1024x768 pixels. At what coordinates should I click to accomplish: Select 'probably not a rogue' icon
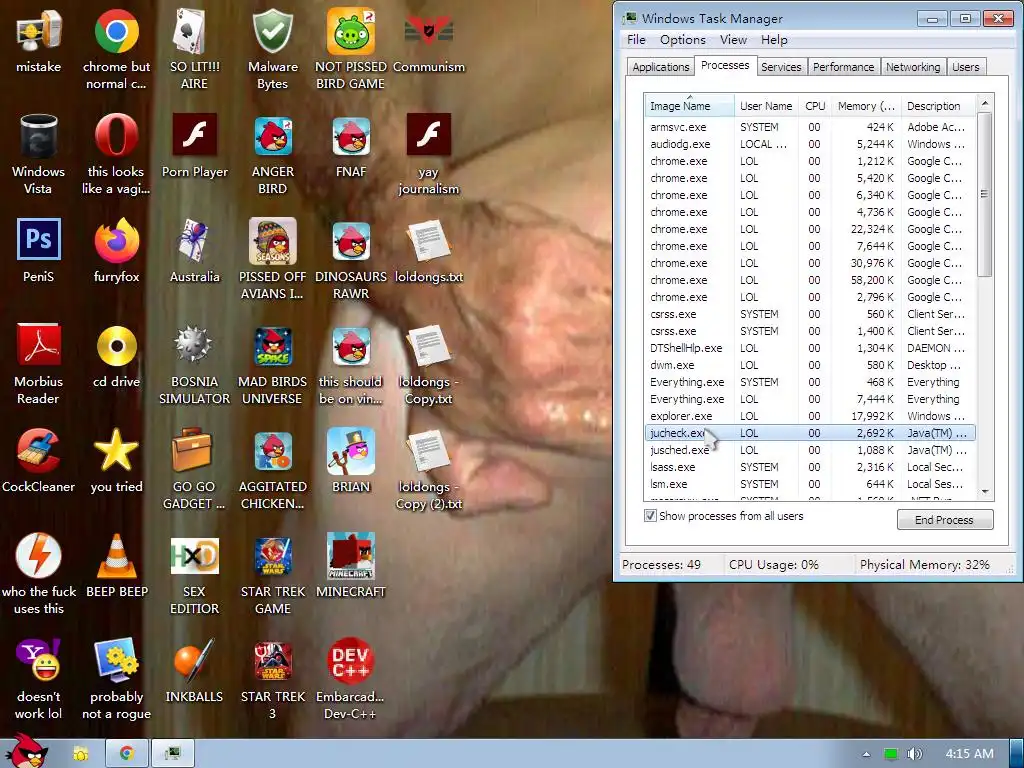(x=116, y=680)
